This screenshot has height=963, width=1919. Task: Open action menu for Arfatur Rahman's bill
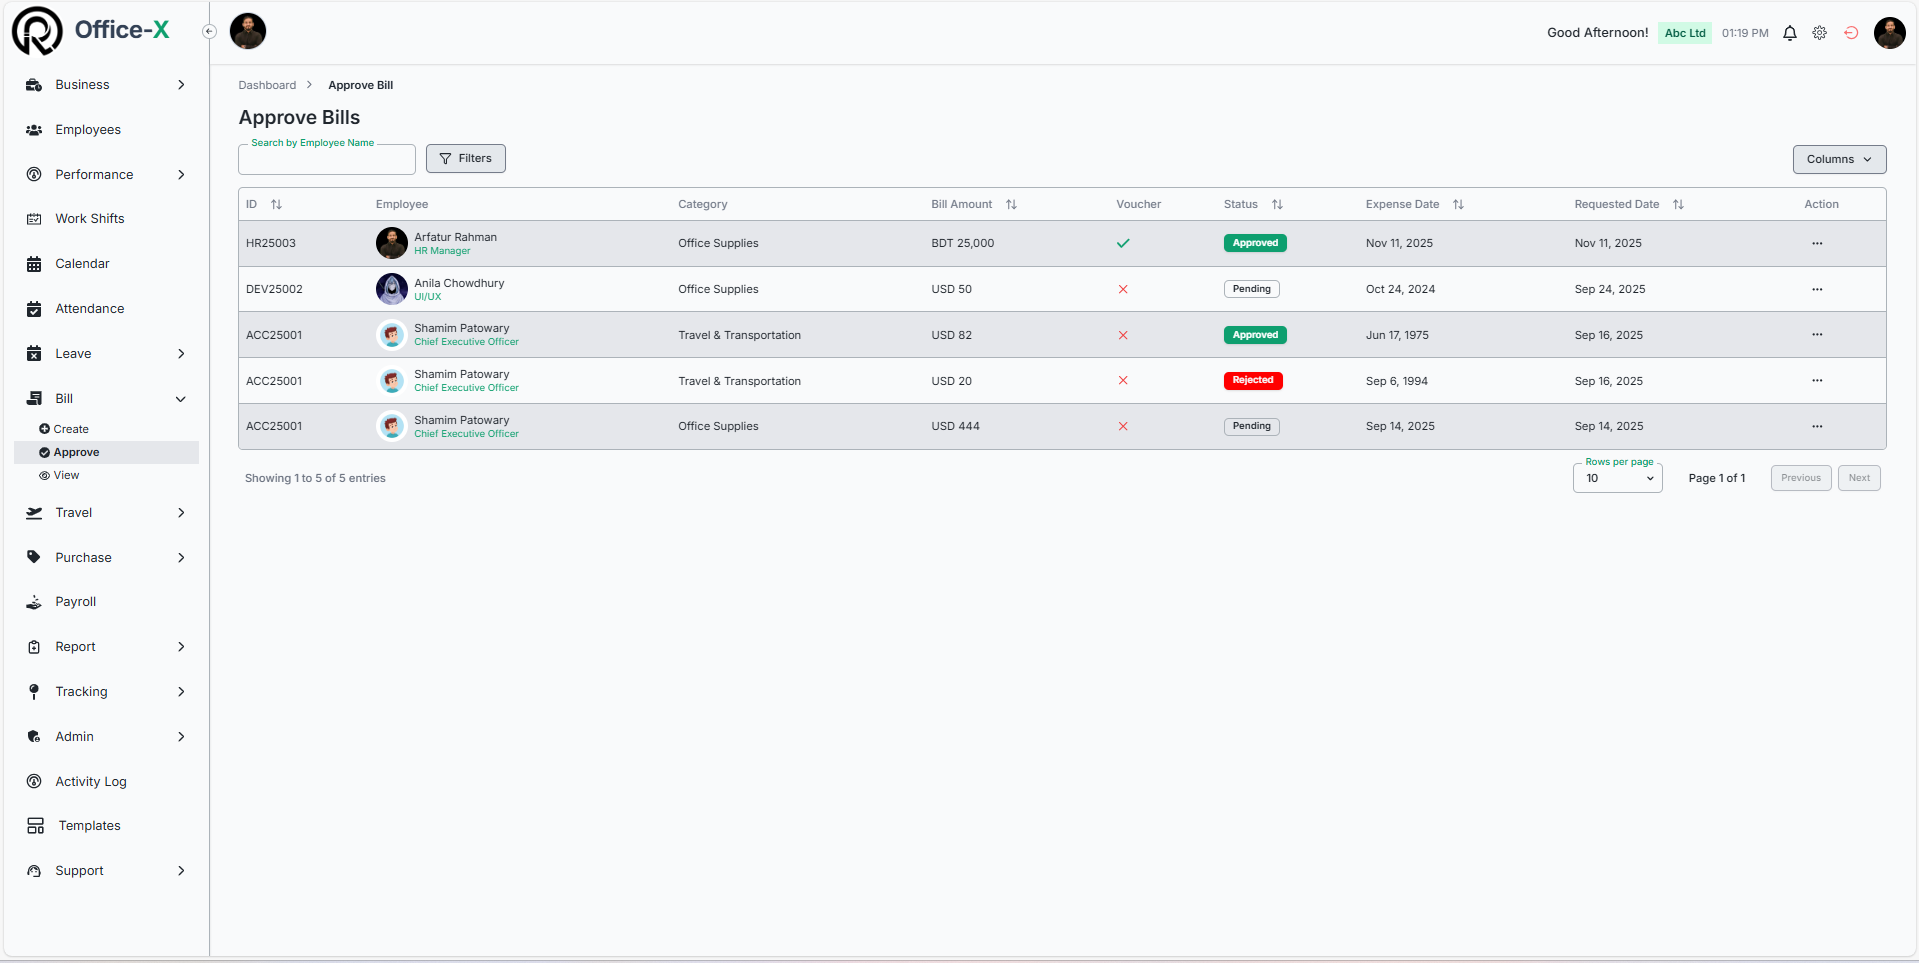pos(1817,243)
